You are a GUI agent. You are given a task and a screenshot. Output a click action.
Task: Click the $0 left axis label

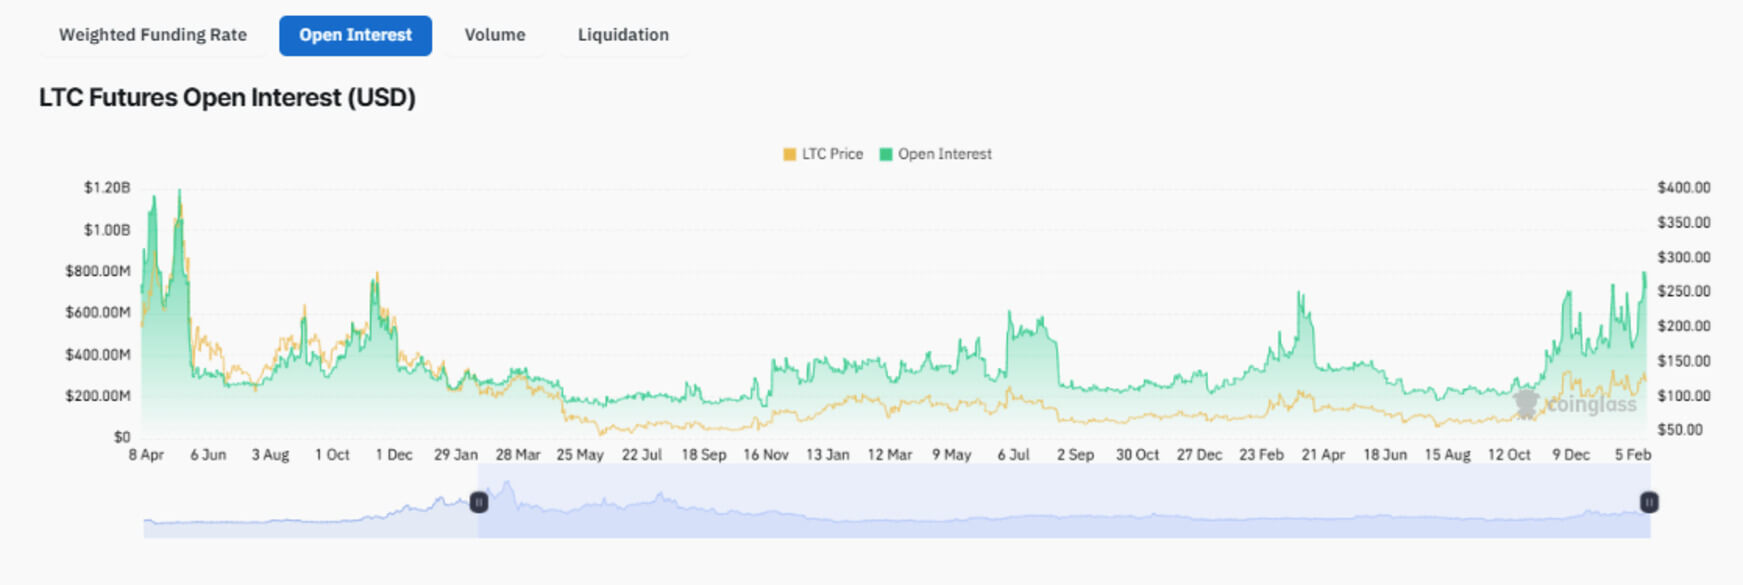tap(122, 437)
